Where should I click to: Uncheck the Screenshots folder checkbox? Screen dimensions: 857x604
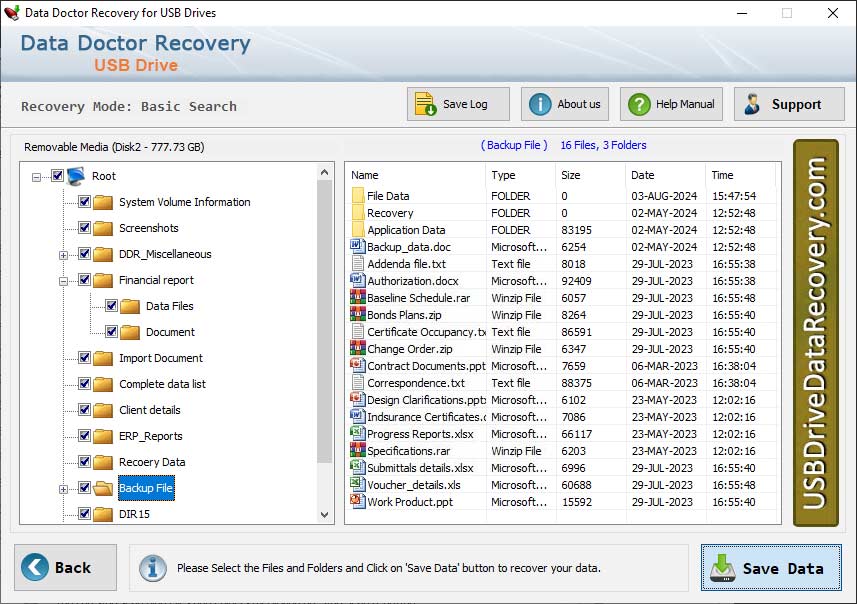coord(83,227)
